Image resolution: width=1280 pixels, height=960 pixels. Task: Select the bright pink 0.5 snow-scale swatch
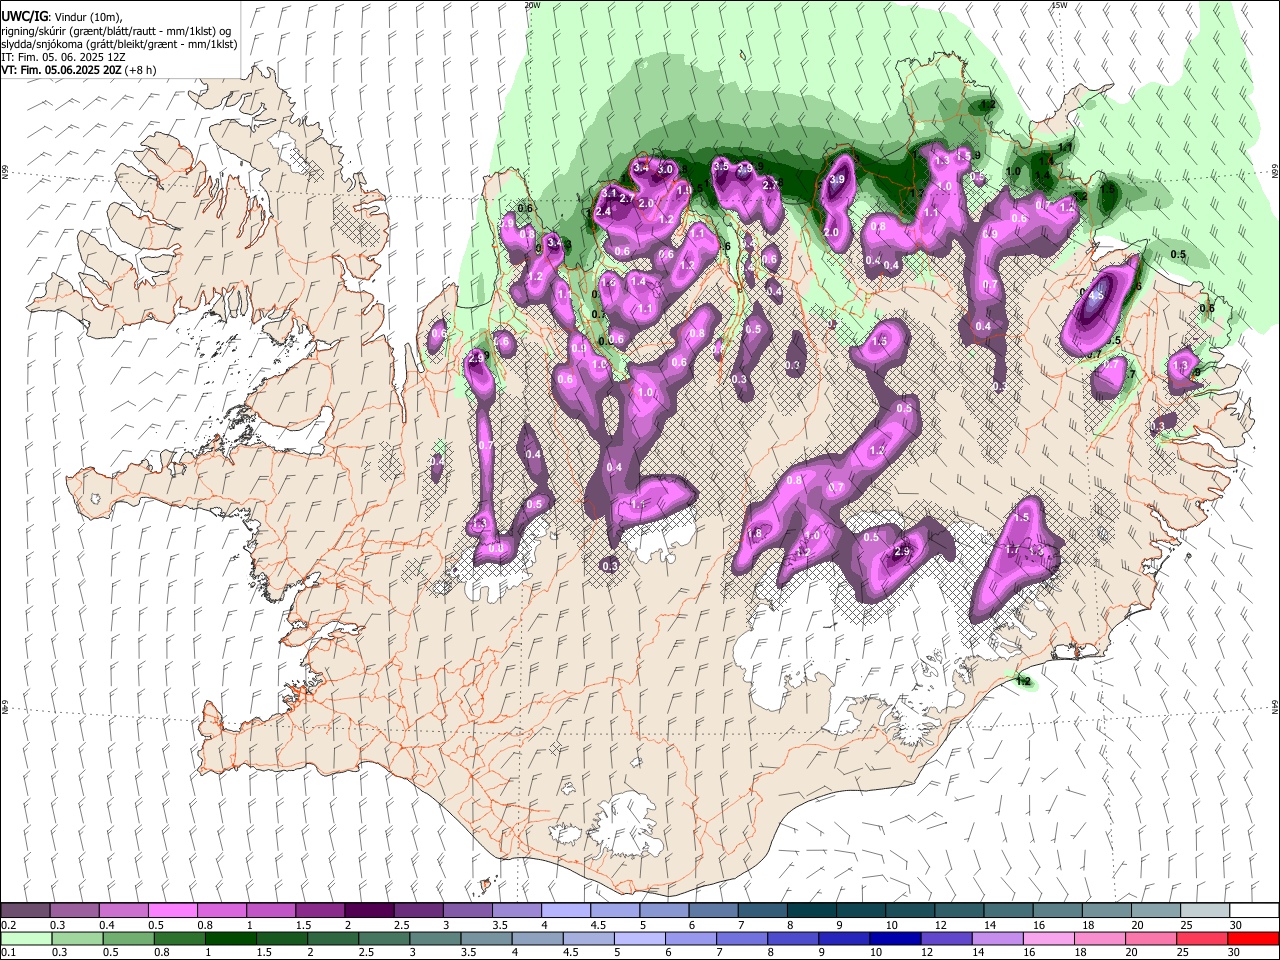coord(173,911)
